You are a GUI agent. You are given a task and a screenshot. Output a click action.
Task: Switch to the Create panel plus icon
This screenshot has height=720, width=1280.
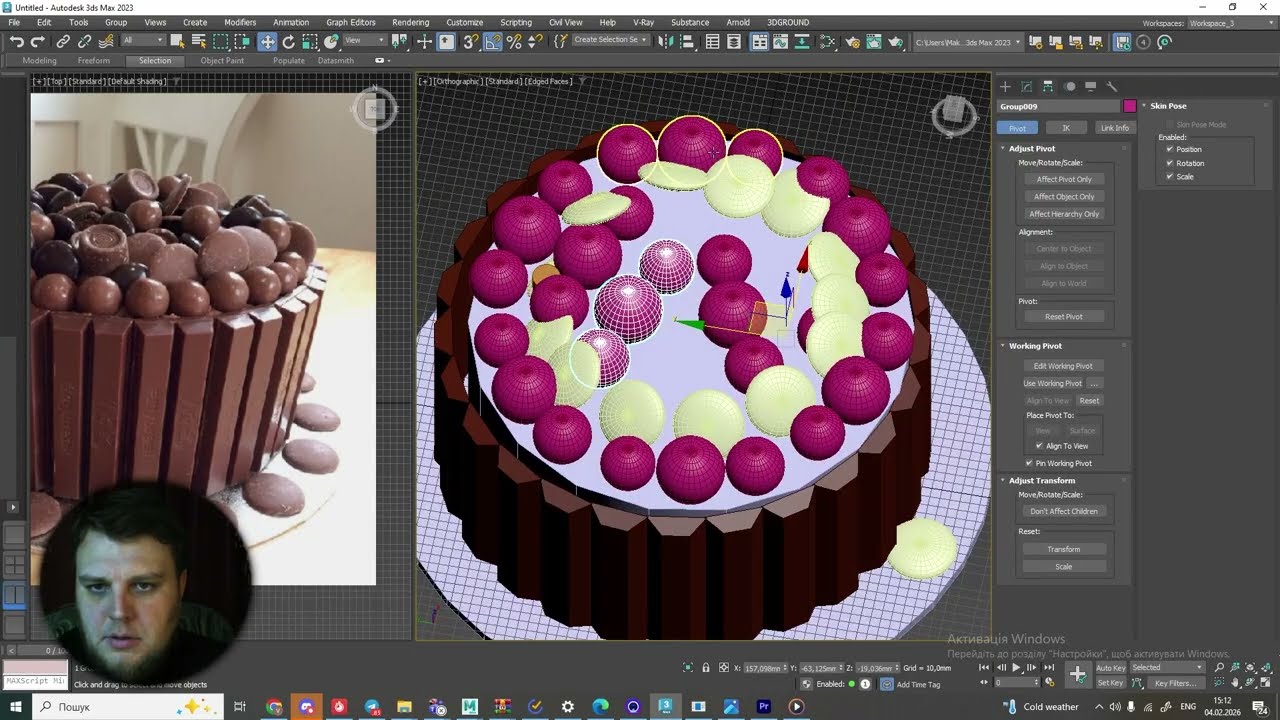pyautogui.click(x=1005, y=86)
